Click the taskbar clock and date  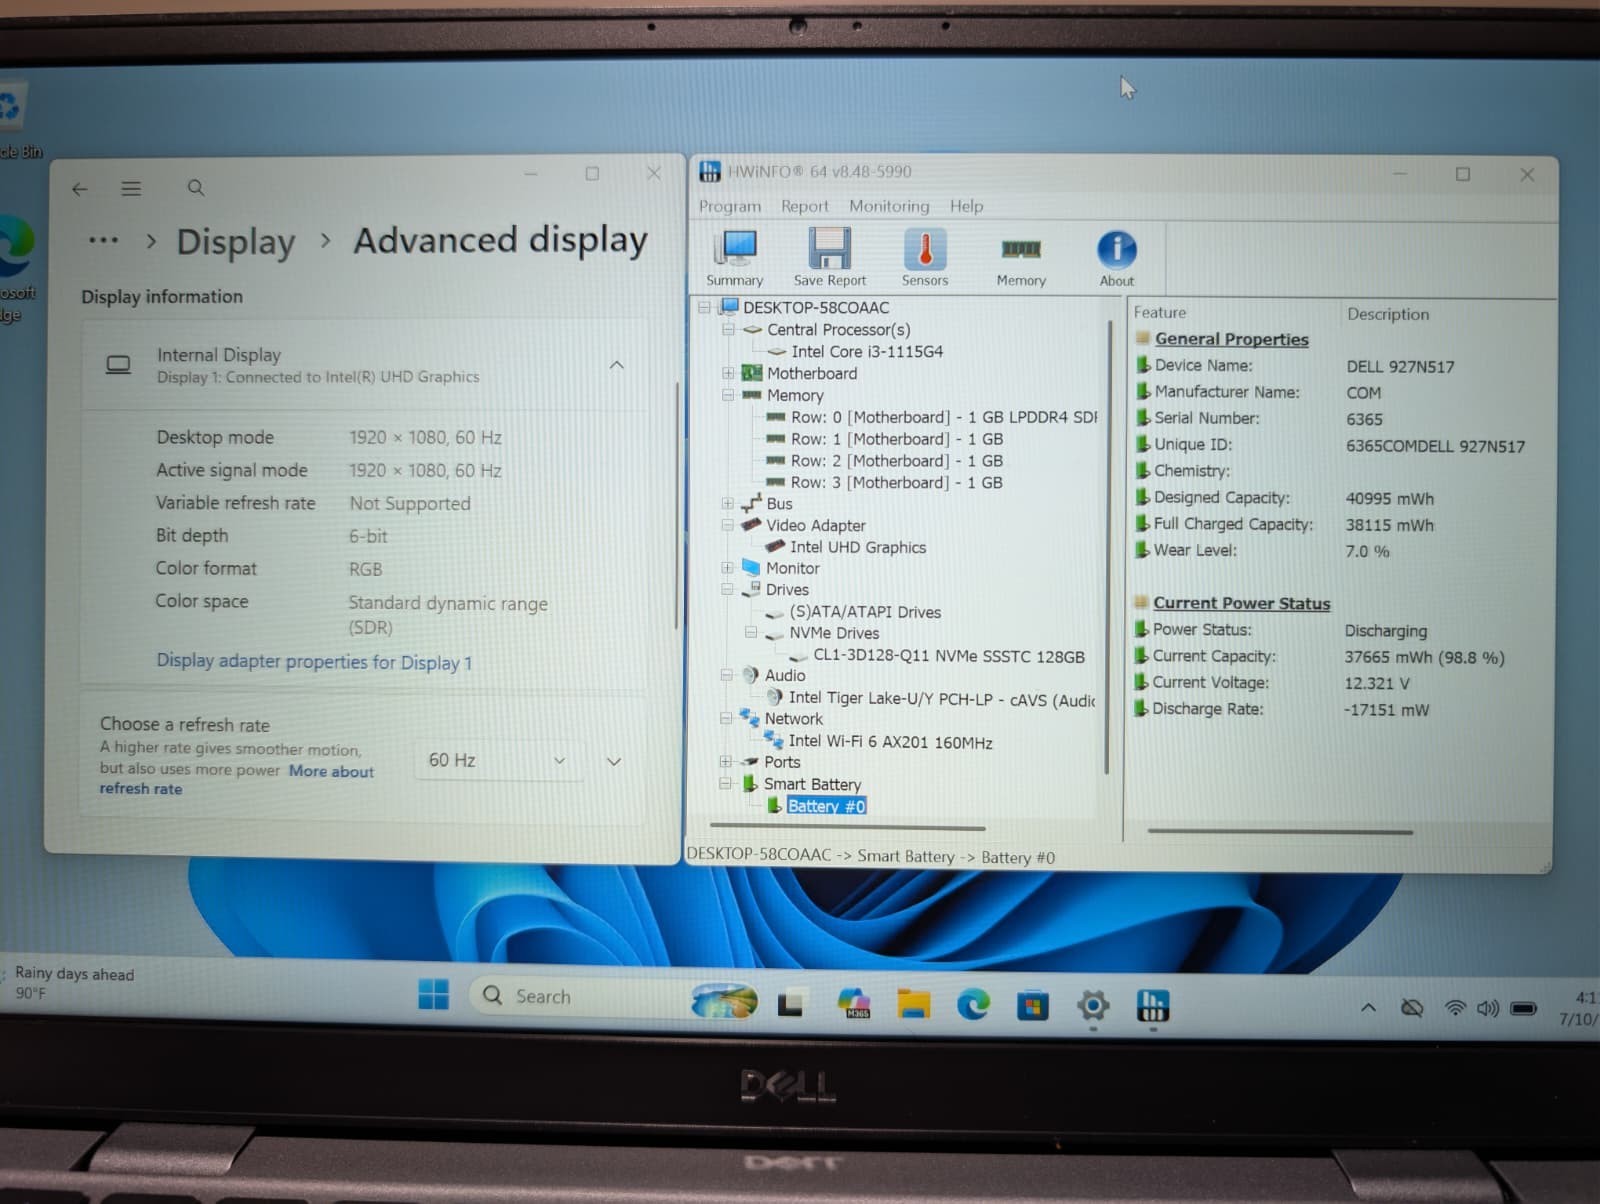[1580, 1008]
